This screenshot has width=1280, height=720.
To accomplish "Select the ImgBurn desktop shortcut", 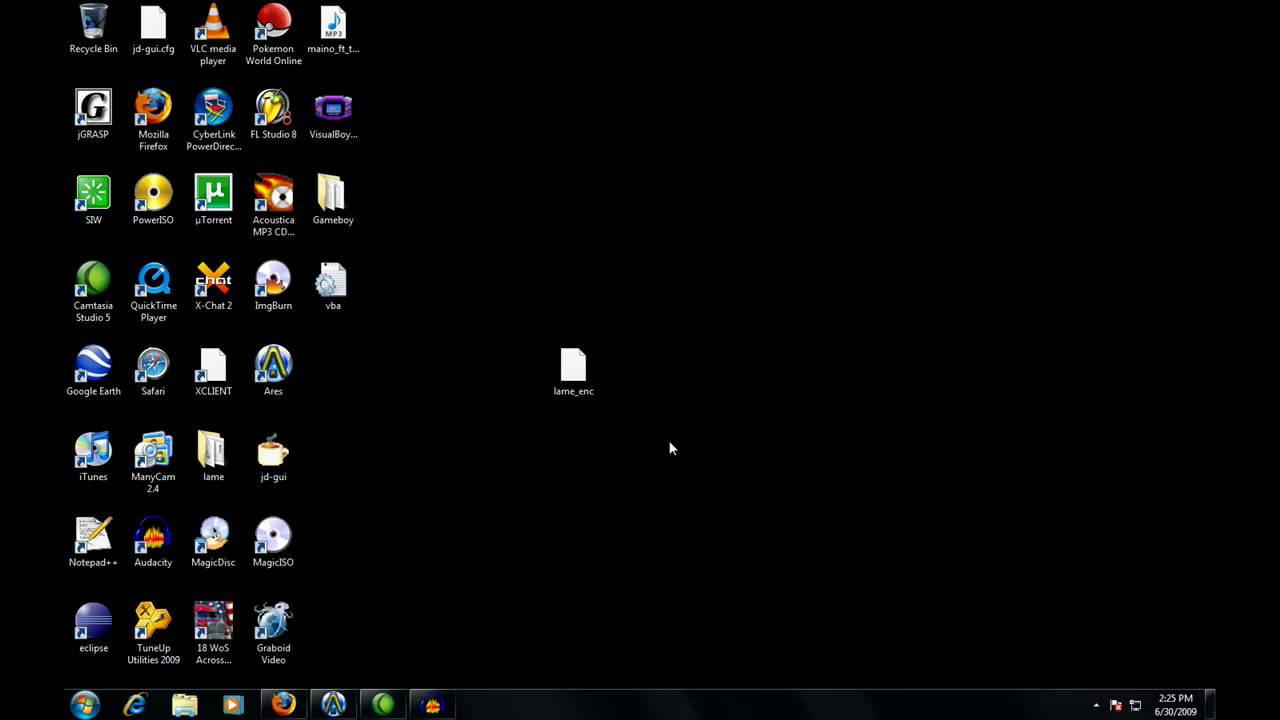I will pyautogui.click(x=273, y=287).
